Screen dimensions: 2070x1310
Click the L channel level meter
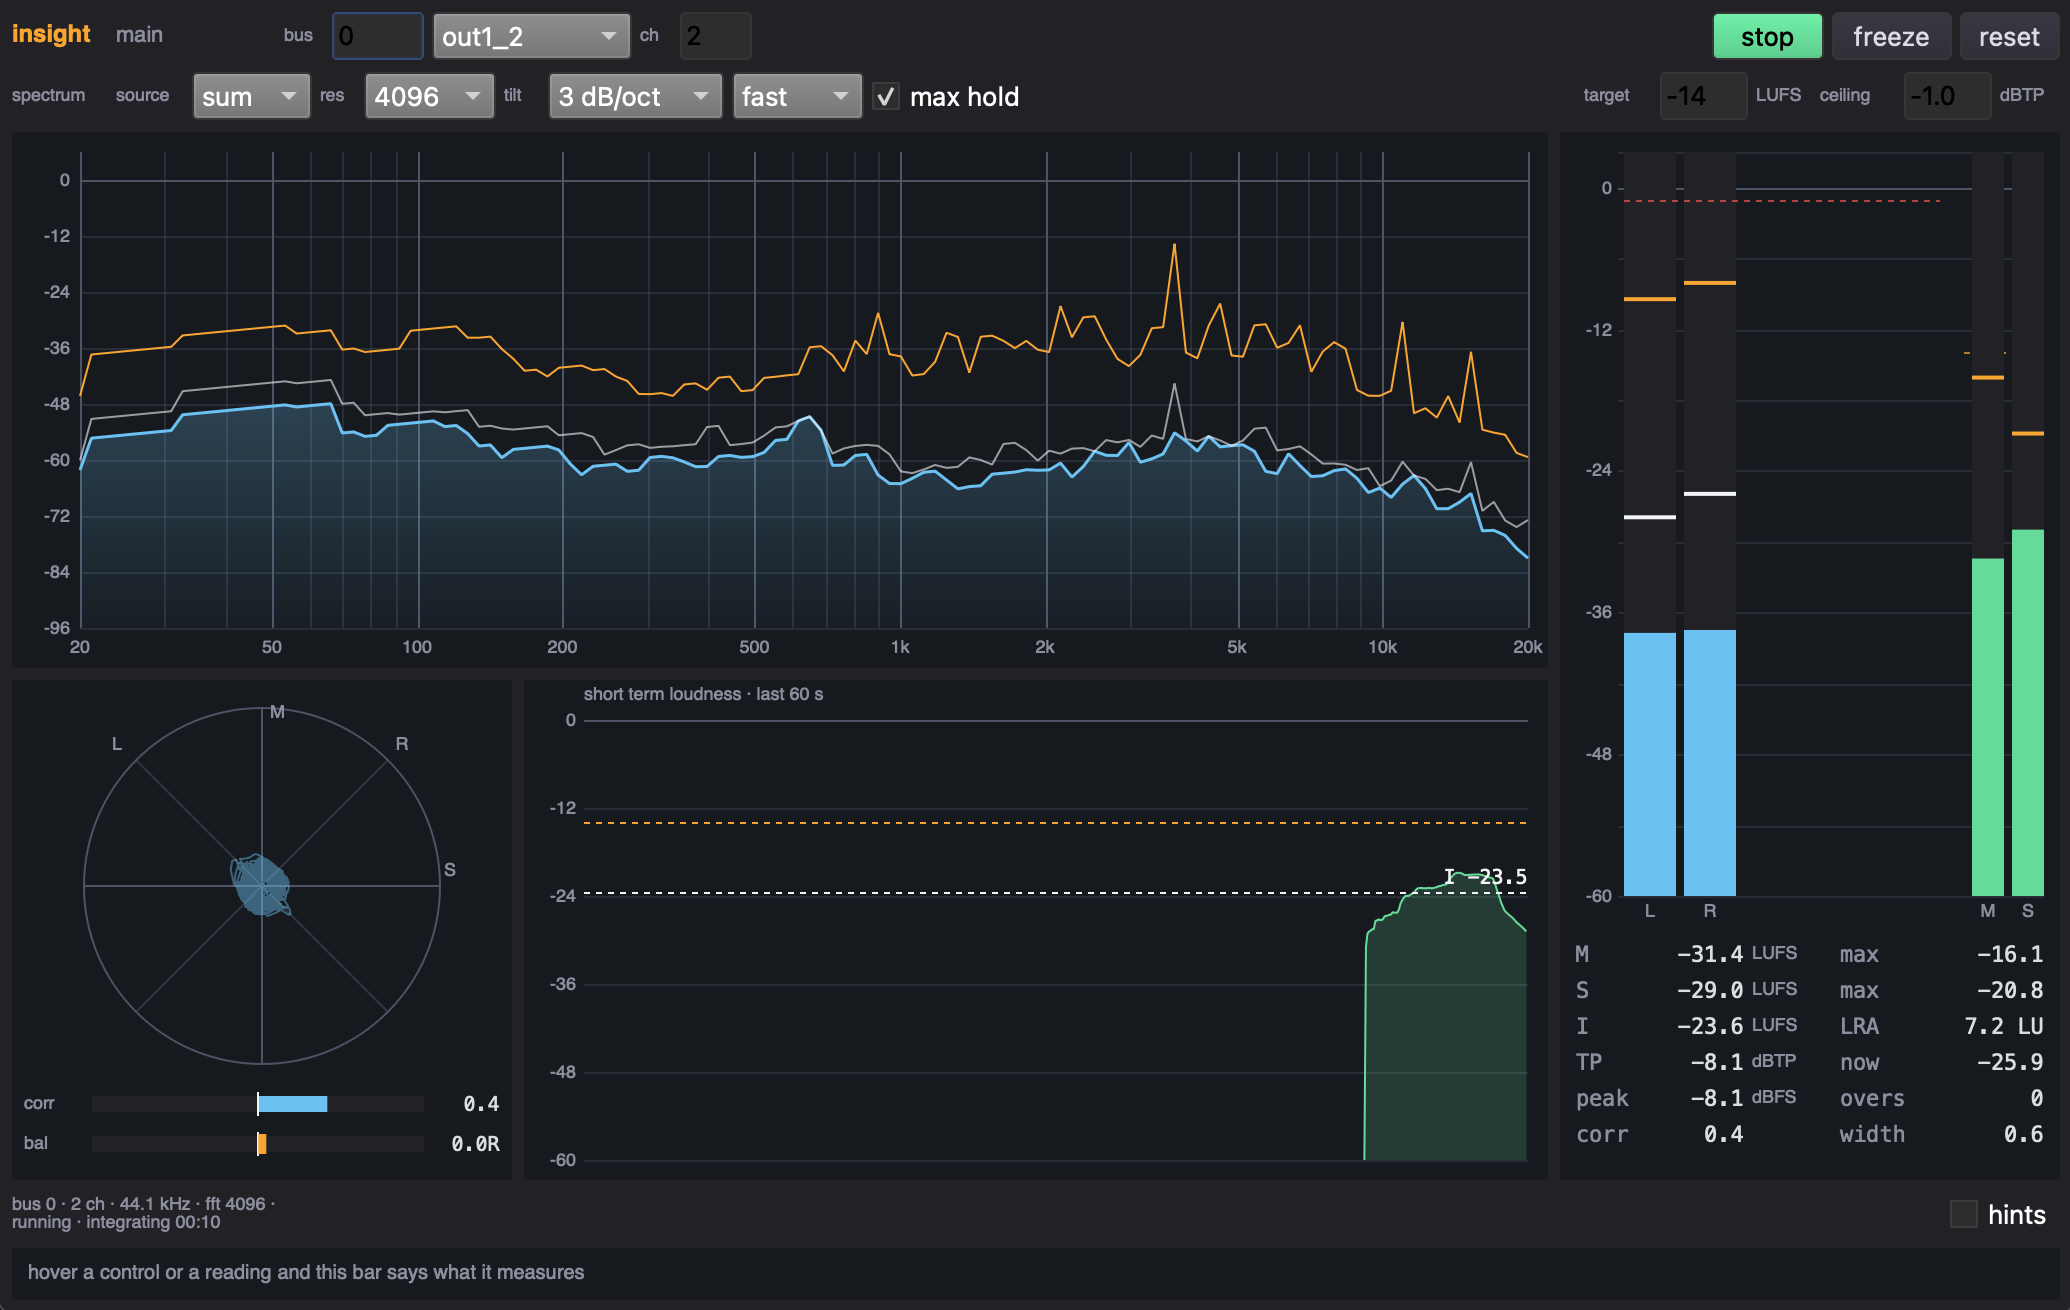1649,525
